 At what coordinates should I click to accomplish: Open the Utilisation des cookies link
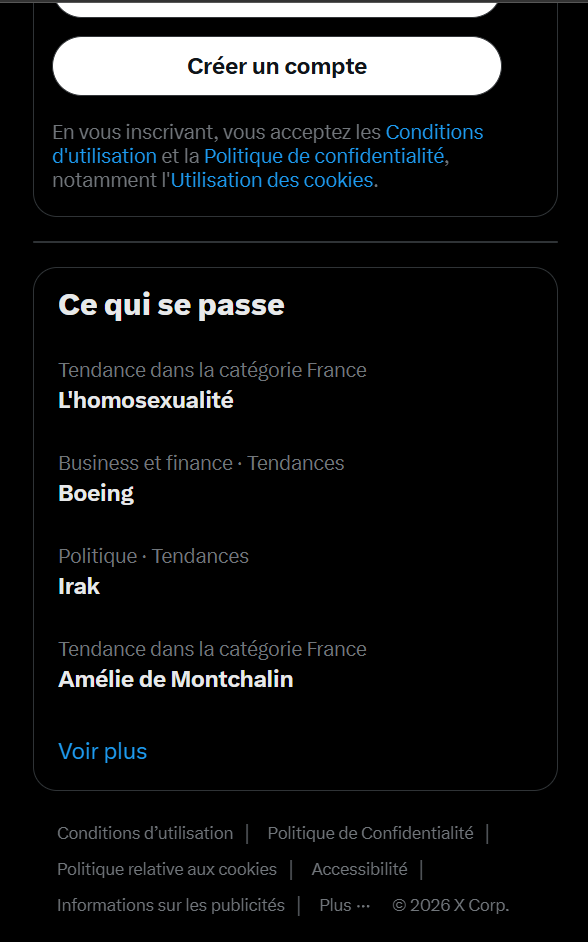pos(272,180)
